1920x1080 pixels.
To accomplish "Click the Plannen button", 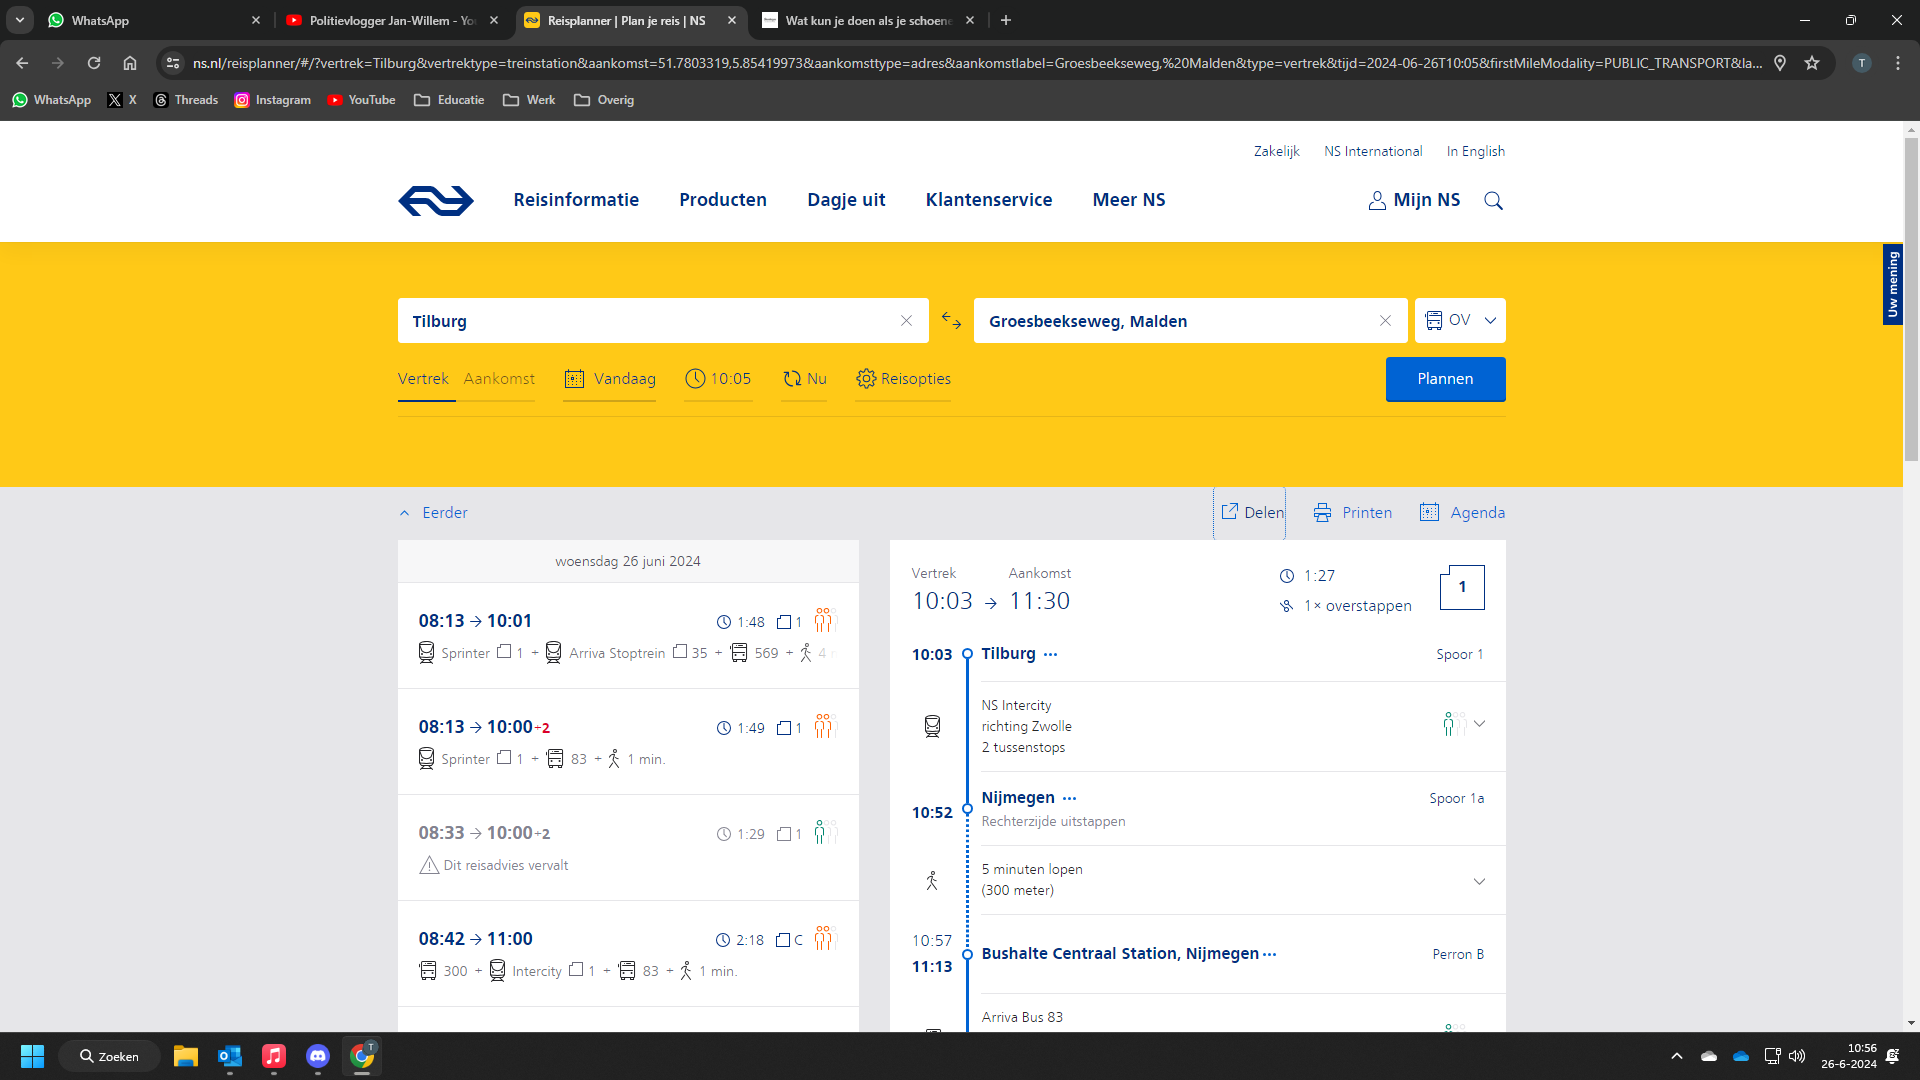I will pos(1445,379).
